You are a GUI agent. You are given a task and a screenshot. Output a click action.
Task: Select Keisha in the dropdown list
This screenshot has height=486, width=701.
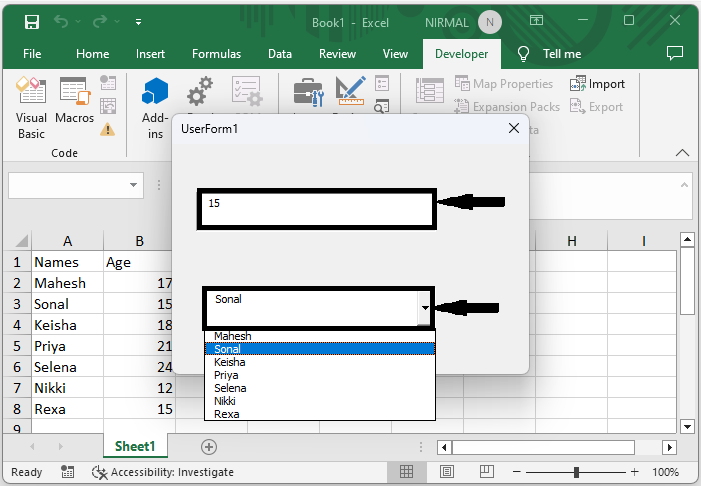point(320,362)
